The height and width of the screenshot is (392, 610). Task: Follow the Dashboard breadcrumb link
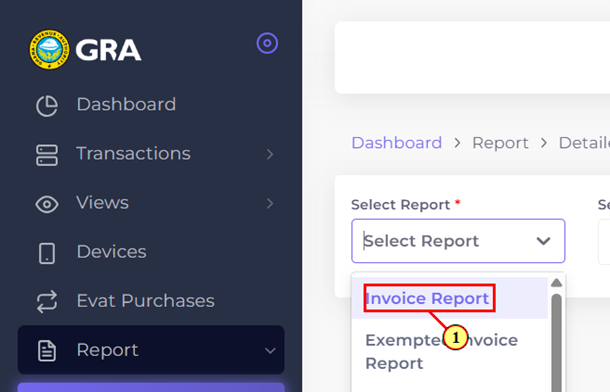(x=397, y=143)
